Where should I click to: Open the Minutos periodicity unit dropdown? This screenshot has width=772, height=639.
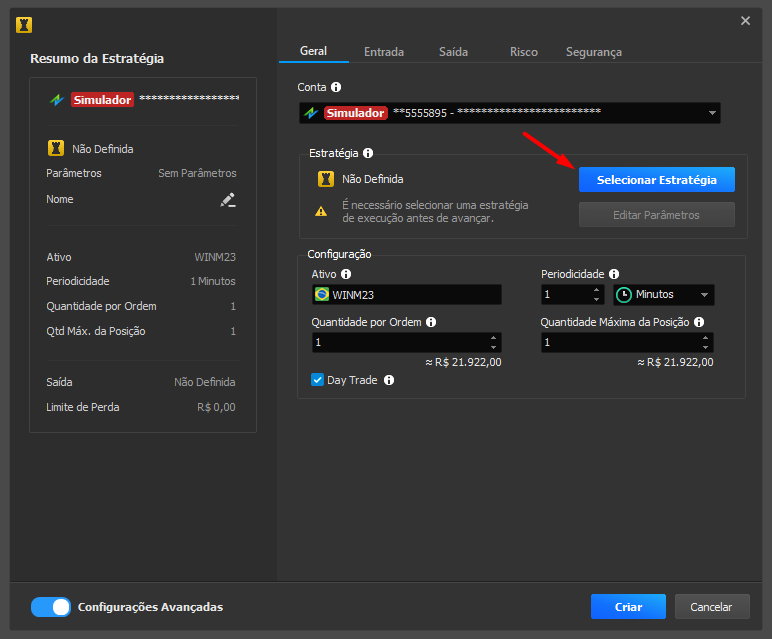pyautogui.click(x=664, y=295)
